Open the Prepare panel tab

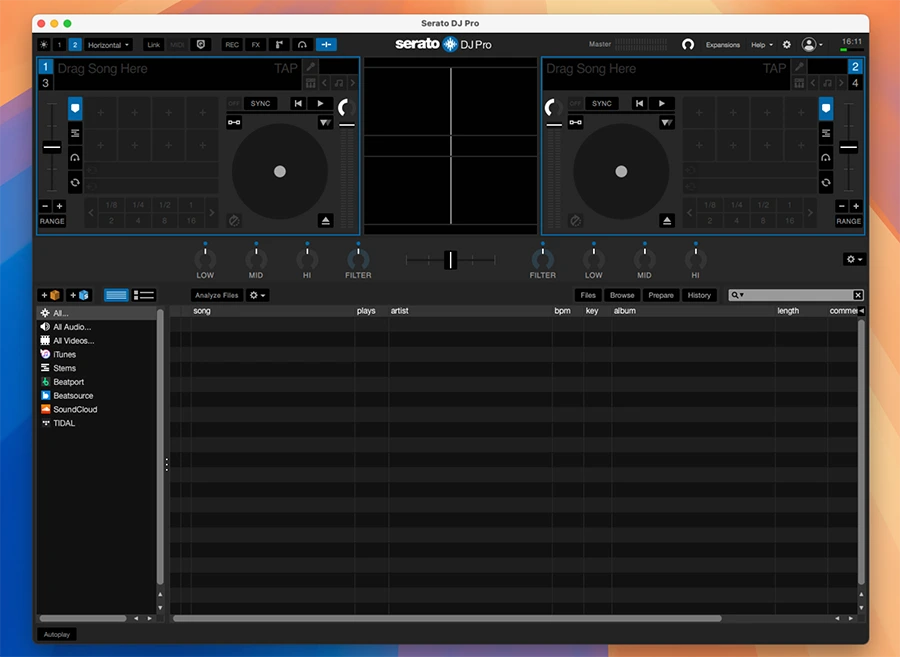coord(661,295)
